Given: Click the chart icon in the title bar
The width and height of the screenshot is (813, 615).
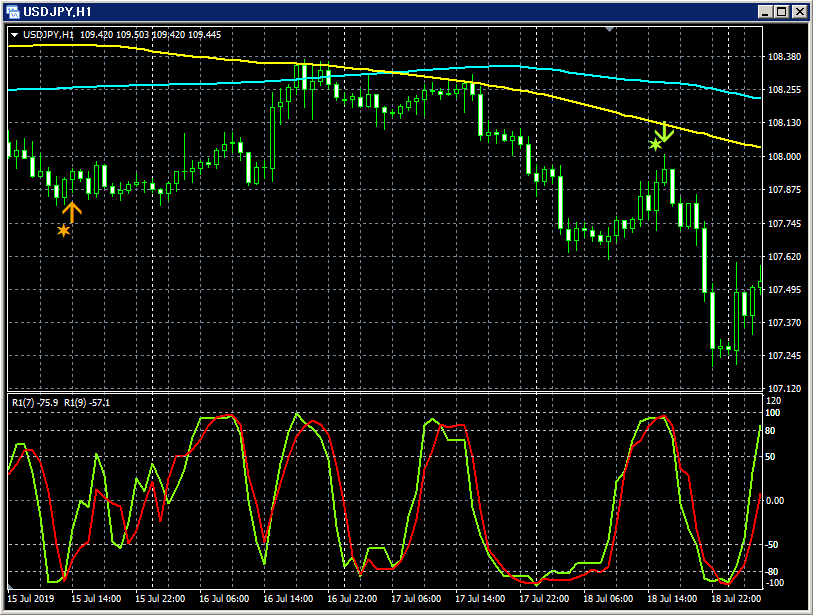Looking at the screenshot, I should (14, 13).
